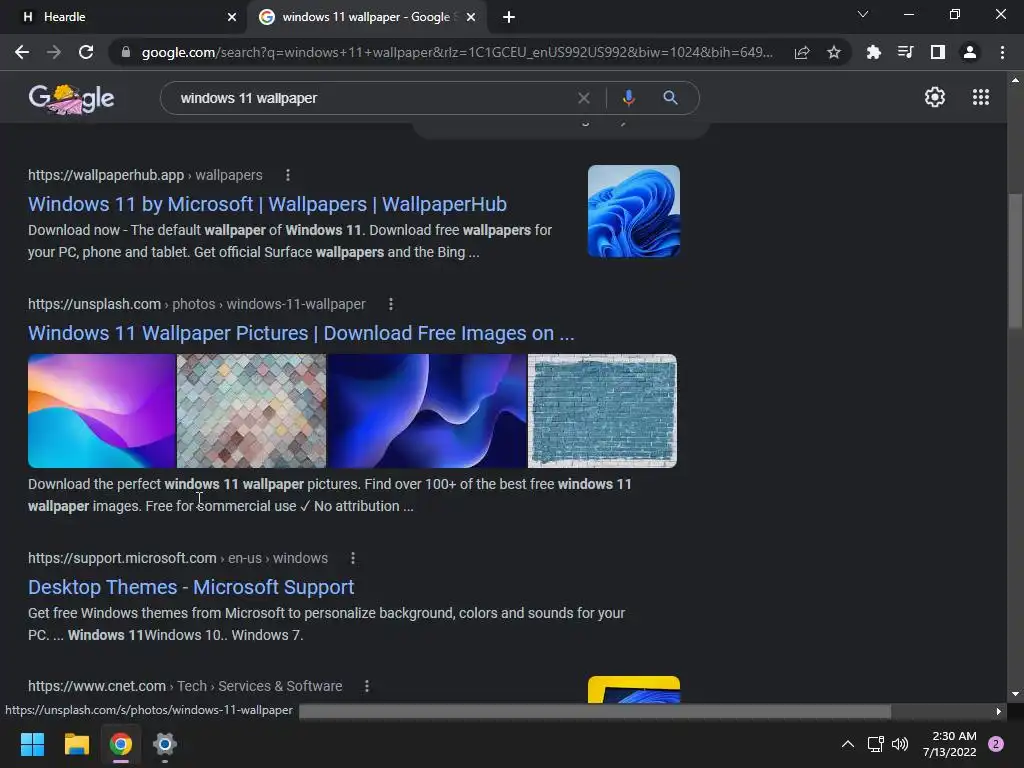Open the Chrome three-dot menu
The height and width of the screenshot is (768, 1024).
(1002, 52)
